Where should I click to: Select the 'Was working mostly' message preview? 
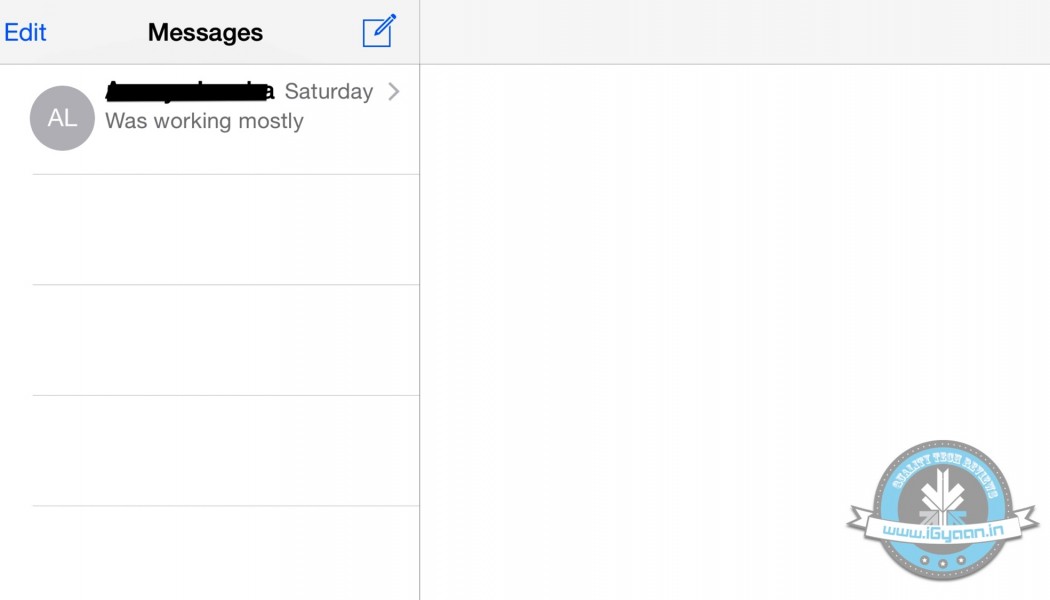[x=204, y=121]
